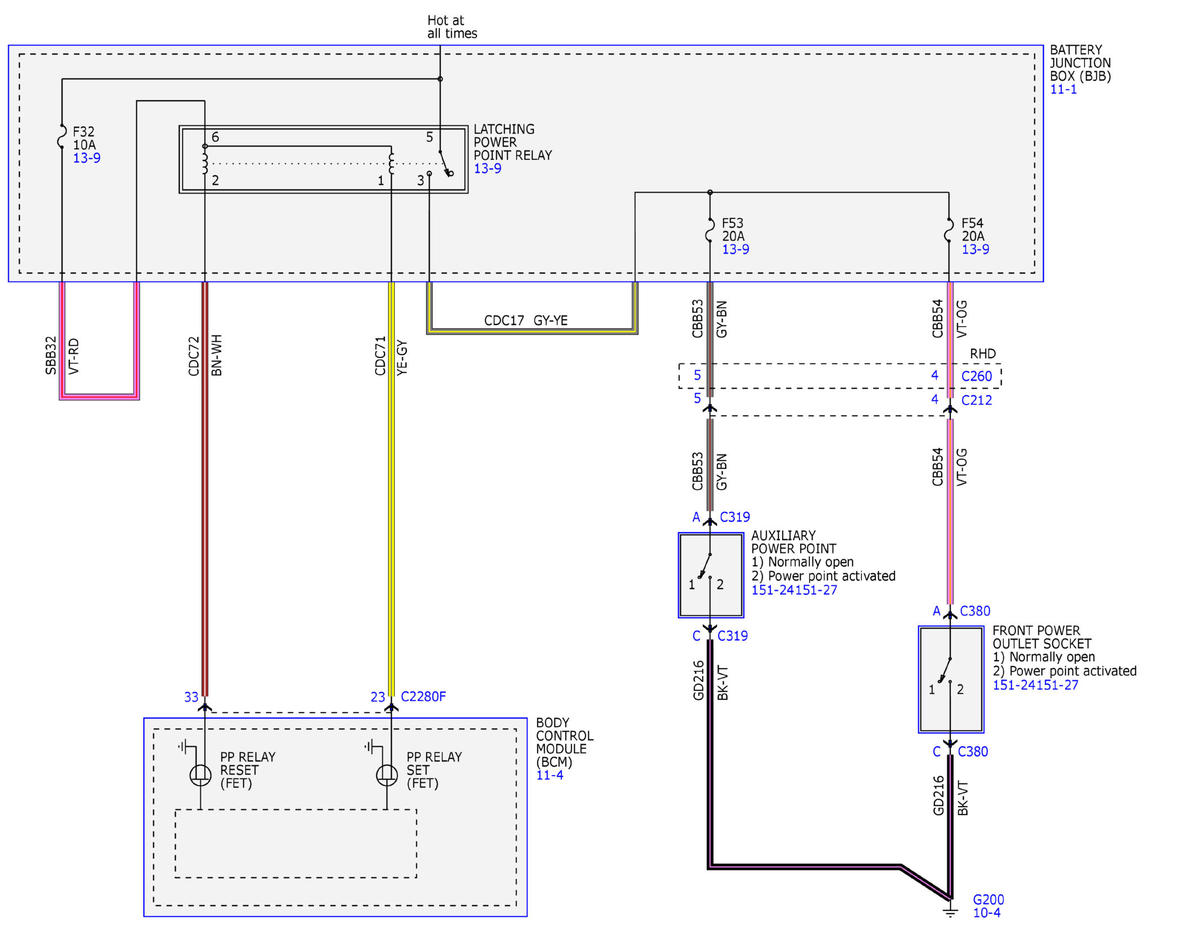Click the "F54 20A" fuse rating text
The image size is (1200, 927).
click(973, 228)
